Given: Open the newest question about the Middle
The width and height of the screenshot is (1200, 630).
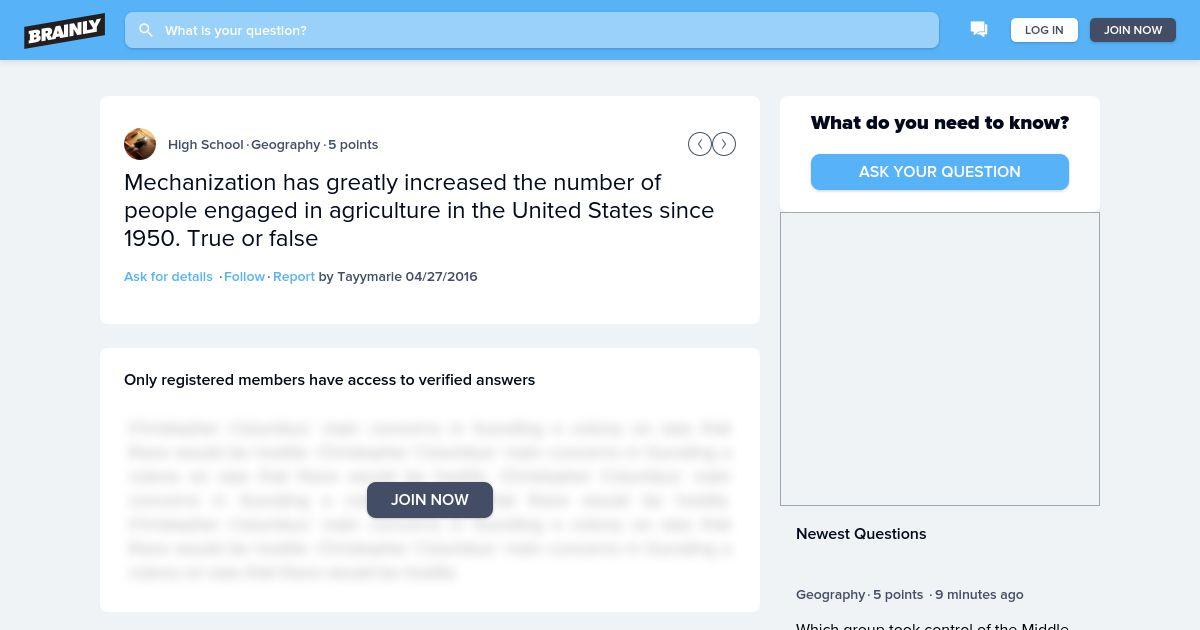Looking at the screenshot, I should click(x=932, y=626).
